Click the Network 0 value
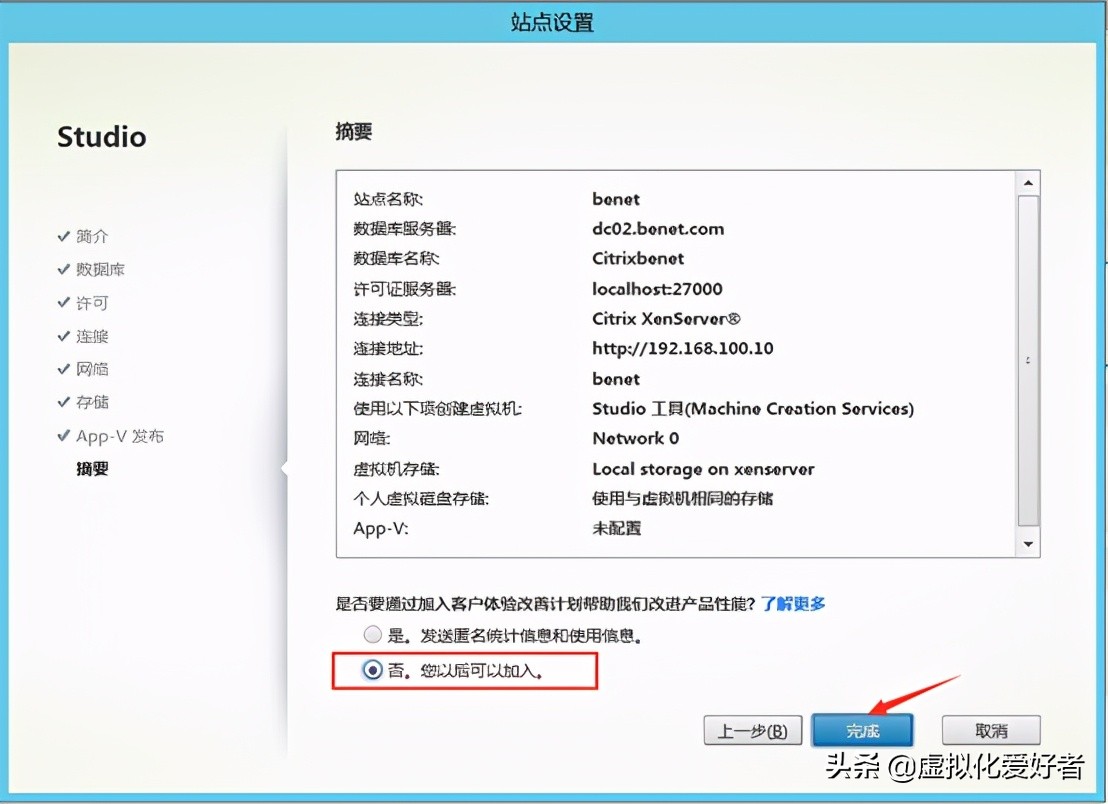The height and width of the screenshot is (804, 1108). 635,438
